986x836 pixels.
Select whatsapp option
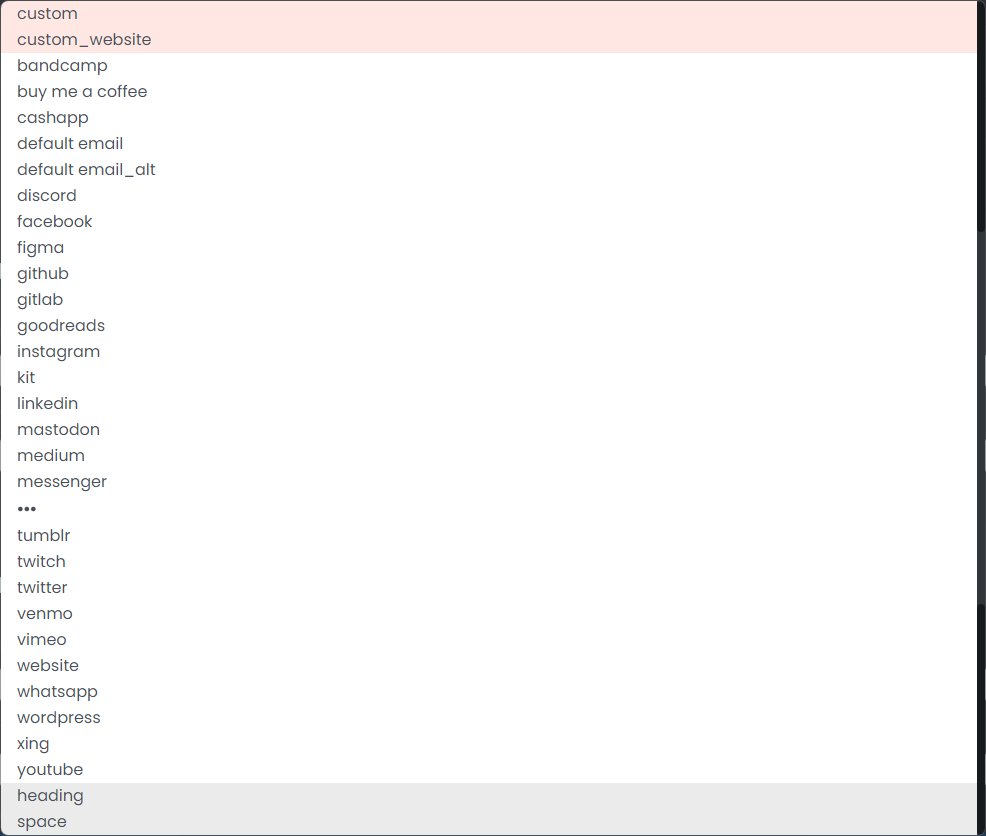[489, 691]
